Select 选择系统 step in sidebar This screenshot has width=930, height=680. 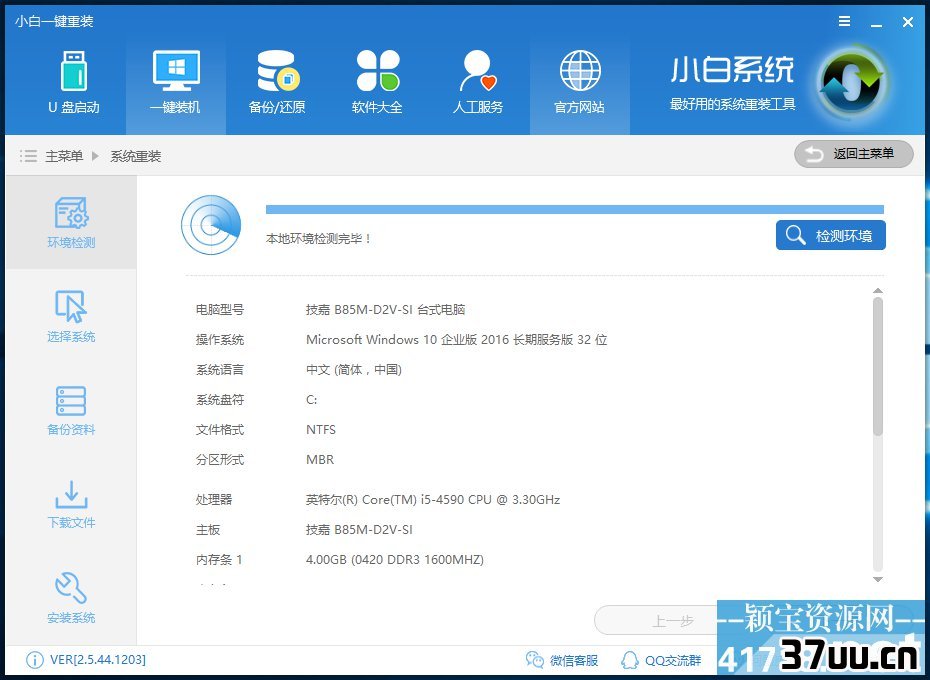[x=71, y=316]
